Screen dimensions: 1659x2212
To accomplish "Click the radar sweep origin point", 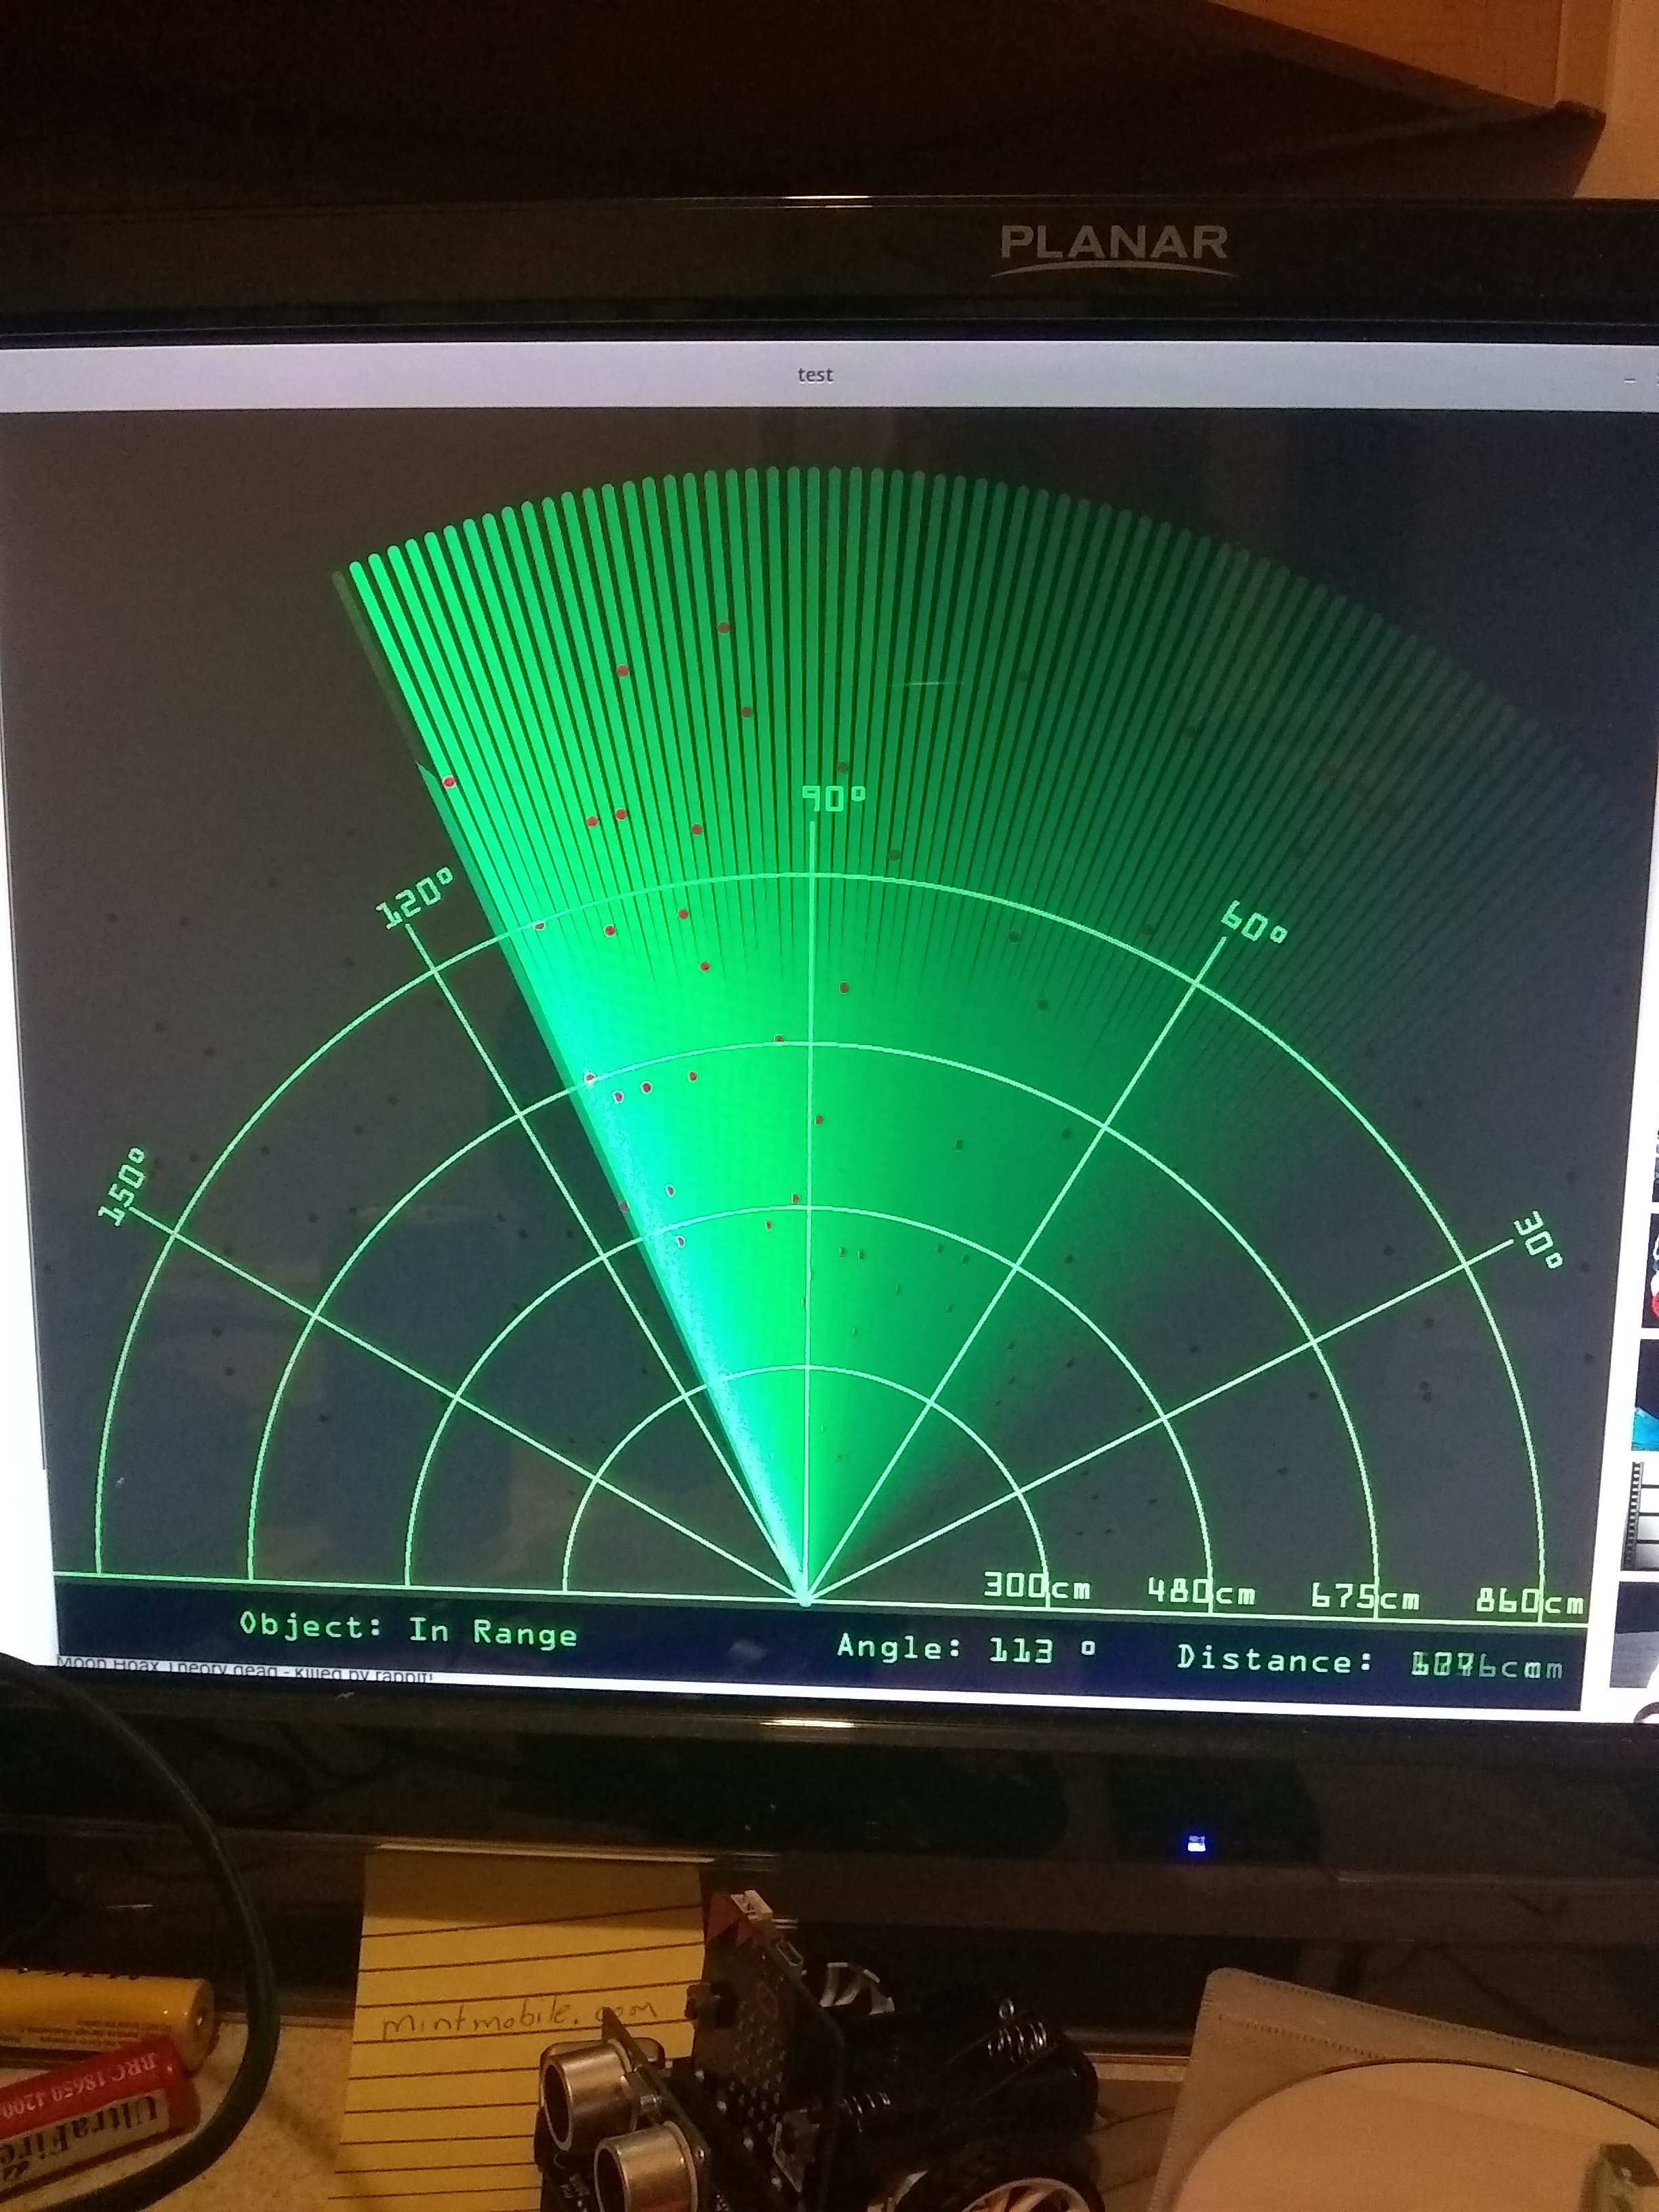I will (x=806, y=1601).
